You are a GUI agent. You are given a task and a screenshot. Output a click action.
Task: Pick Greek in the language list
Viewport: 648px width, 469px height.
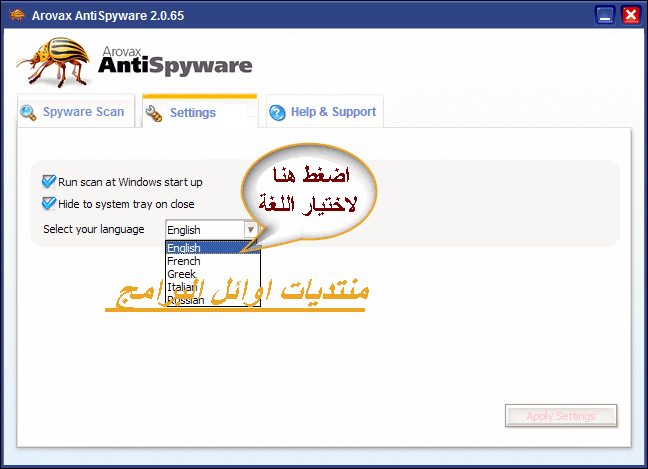point(182,274)
